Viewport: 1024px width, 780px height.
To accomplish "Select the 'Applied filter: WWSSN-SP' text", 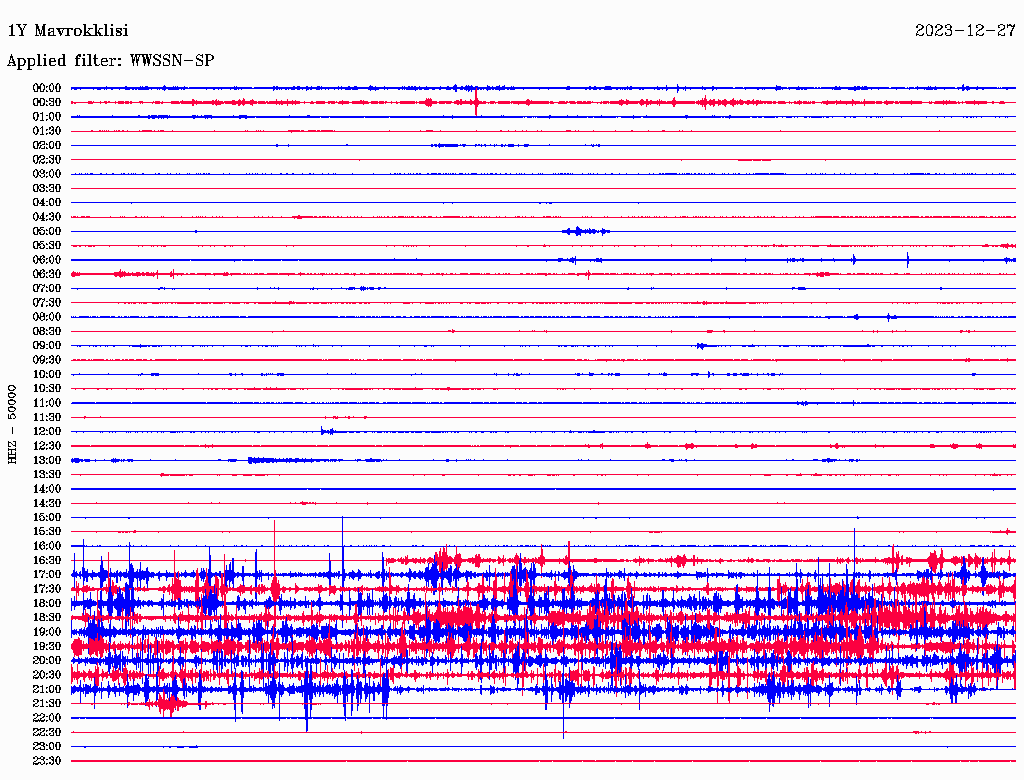I will point(110,61).
